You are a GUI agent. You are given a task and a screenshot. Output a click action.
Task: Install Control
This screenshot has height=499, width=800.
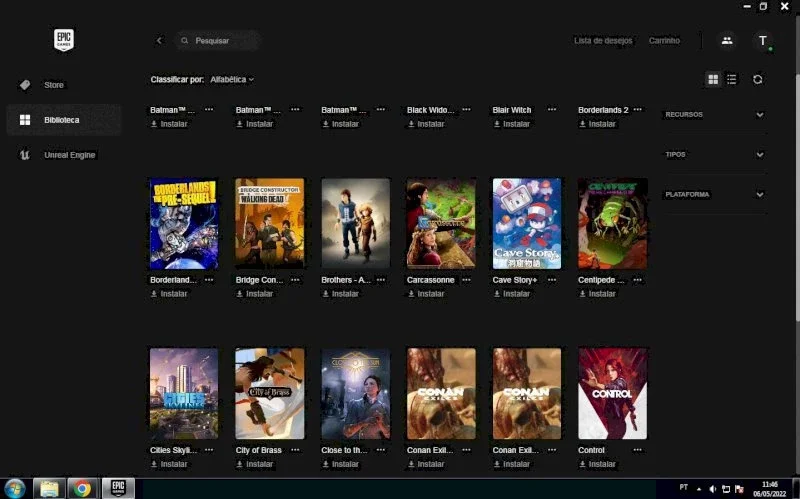(597, 464)
